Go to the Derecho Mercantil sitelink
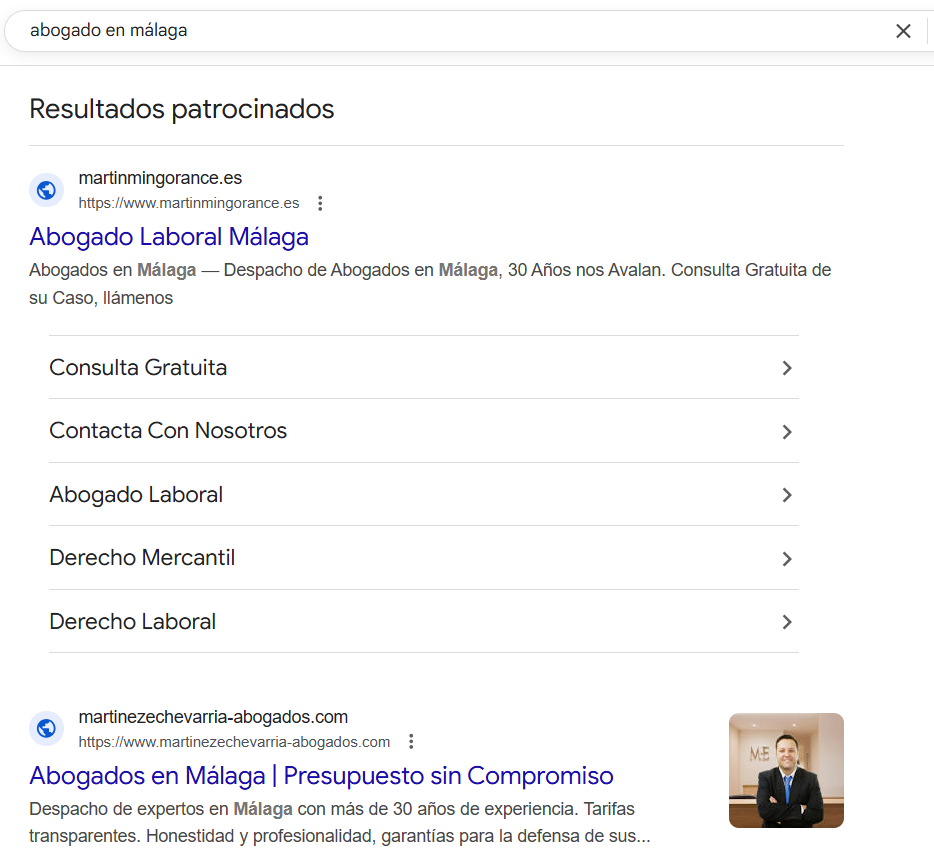The width and height of the screenshot is (934, 862). coord(142,558)
